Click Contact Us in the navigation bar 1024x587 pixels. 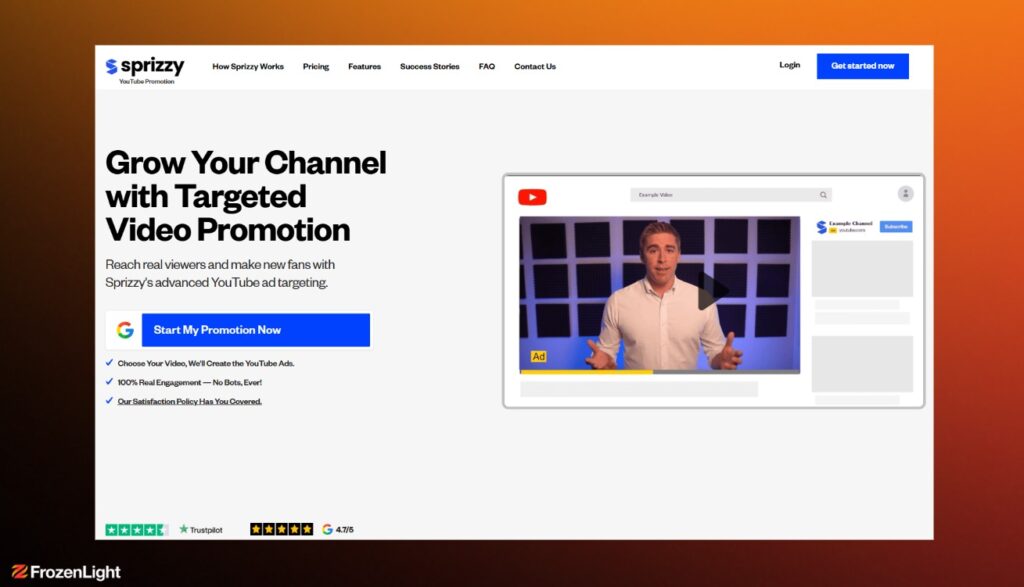pyautogui.click(x=535, y=67)
